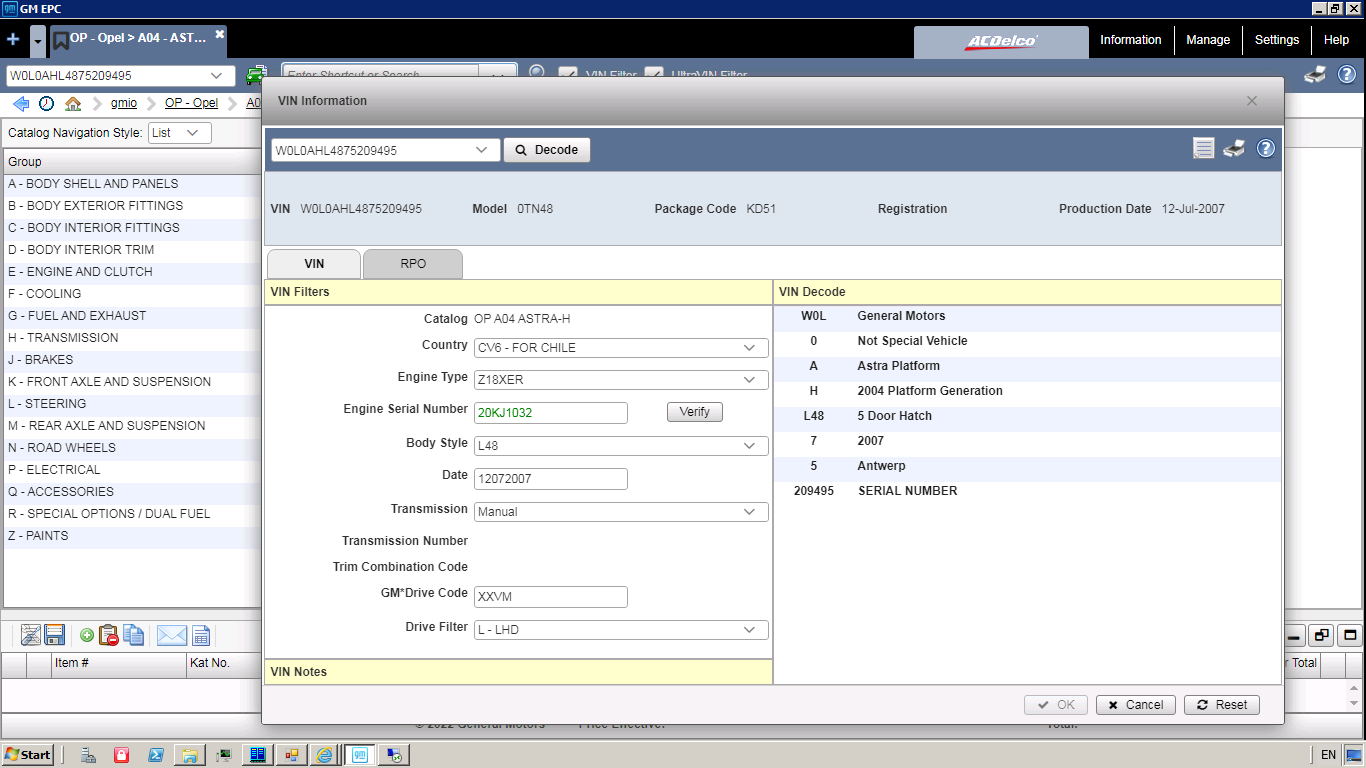Click the bookmark icon on catalog tab
This screenshot has width=1366, height=768.
(x=61, y=40)
